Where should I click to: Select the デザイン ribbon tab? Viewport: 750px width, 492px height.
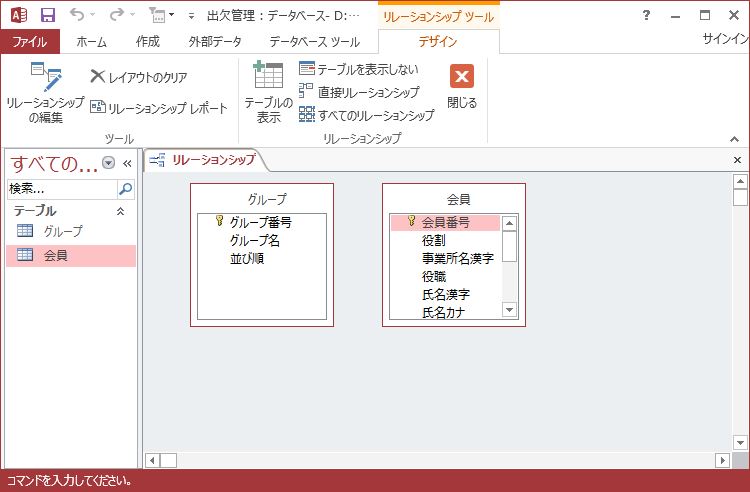pos(438,42)
